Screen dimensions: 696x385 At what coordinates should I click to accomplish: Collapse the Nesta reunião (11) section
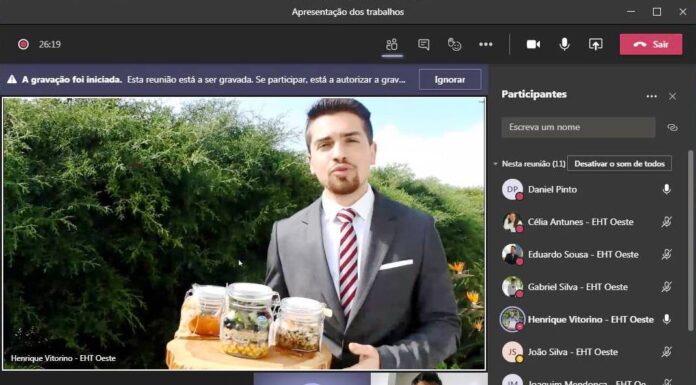point(495,164)
